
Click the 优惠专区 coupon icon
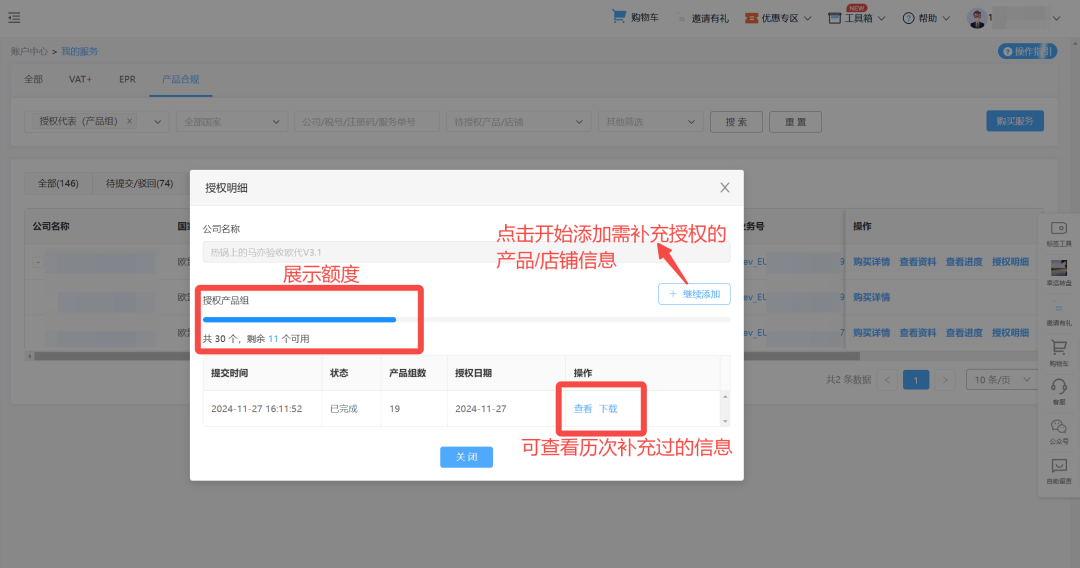coord(751,18)
